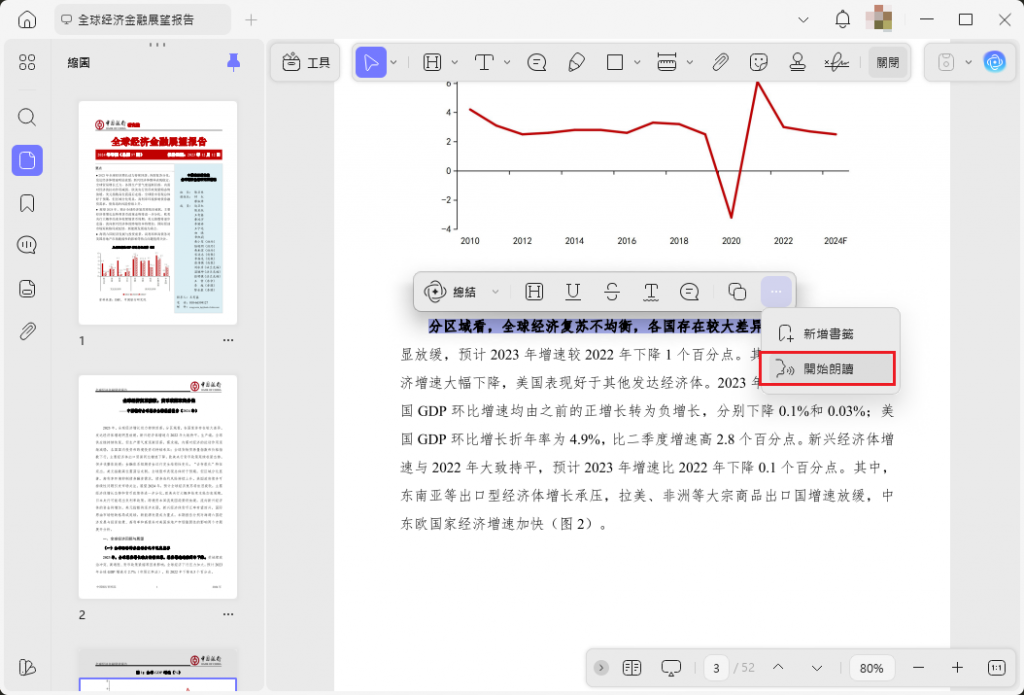1024x695 pixels.
Task: Expand the text tool dropdown arrow
Action: point(507,61)
